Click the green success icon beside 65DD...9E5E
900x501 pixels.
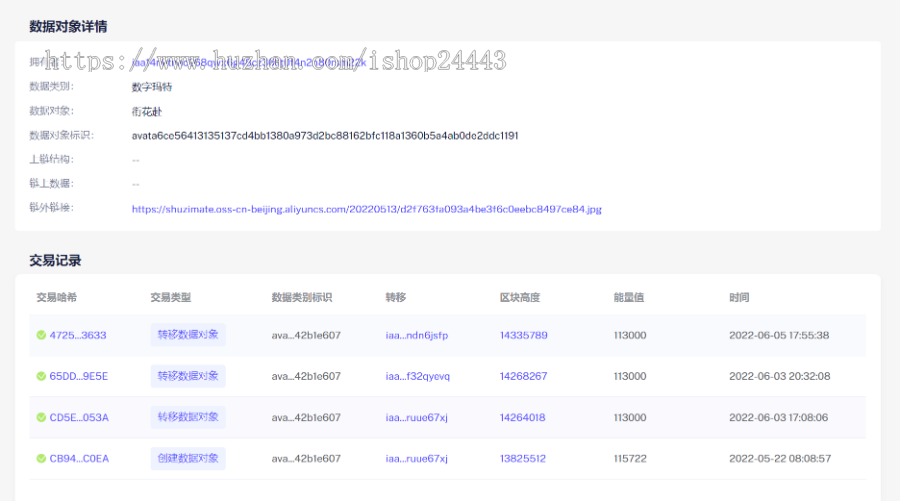point(41,376)
